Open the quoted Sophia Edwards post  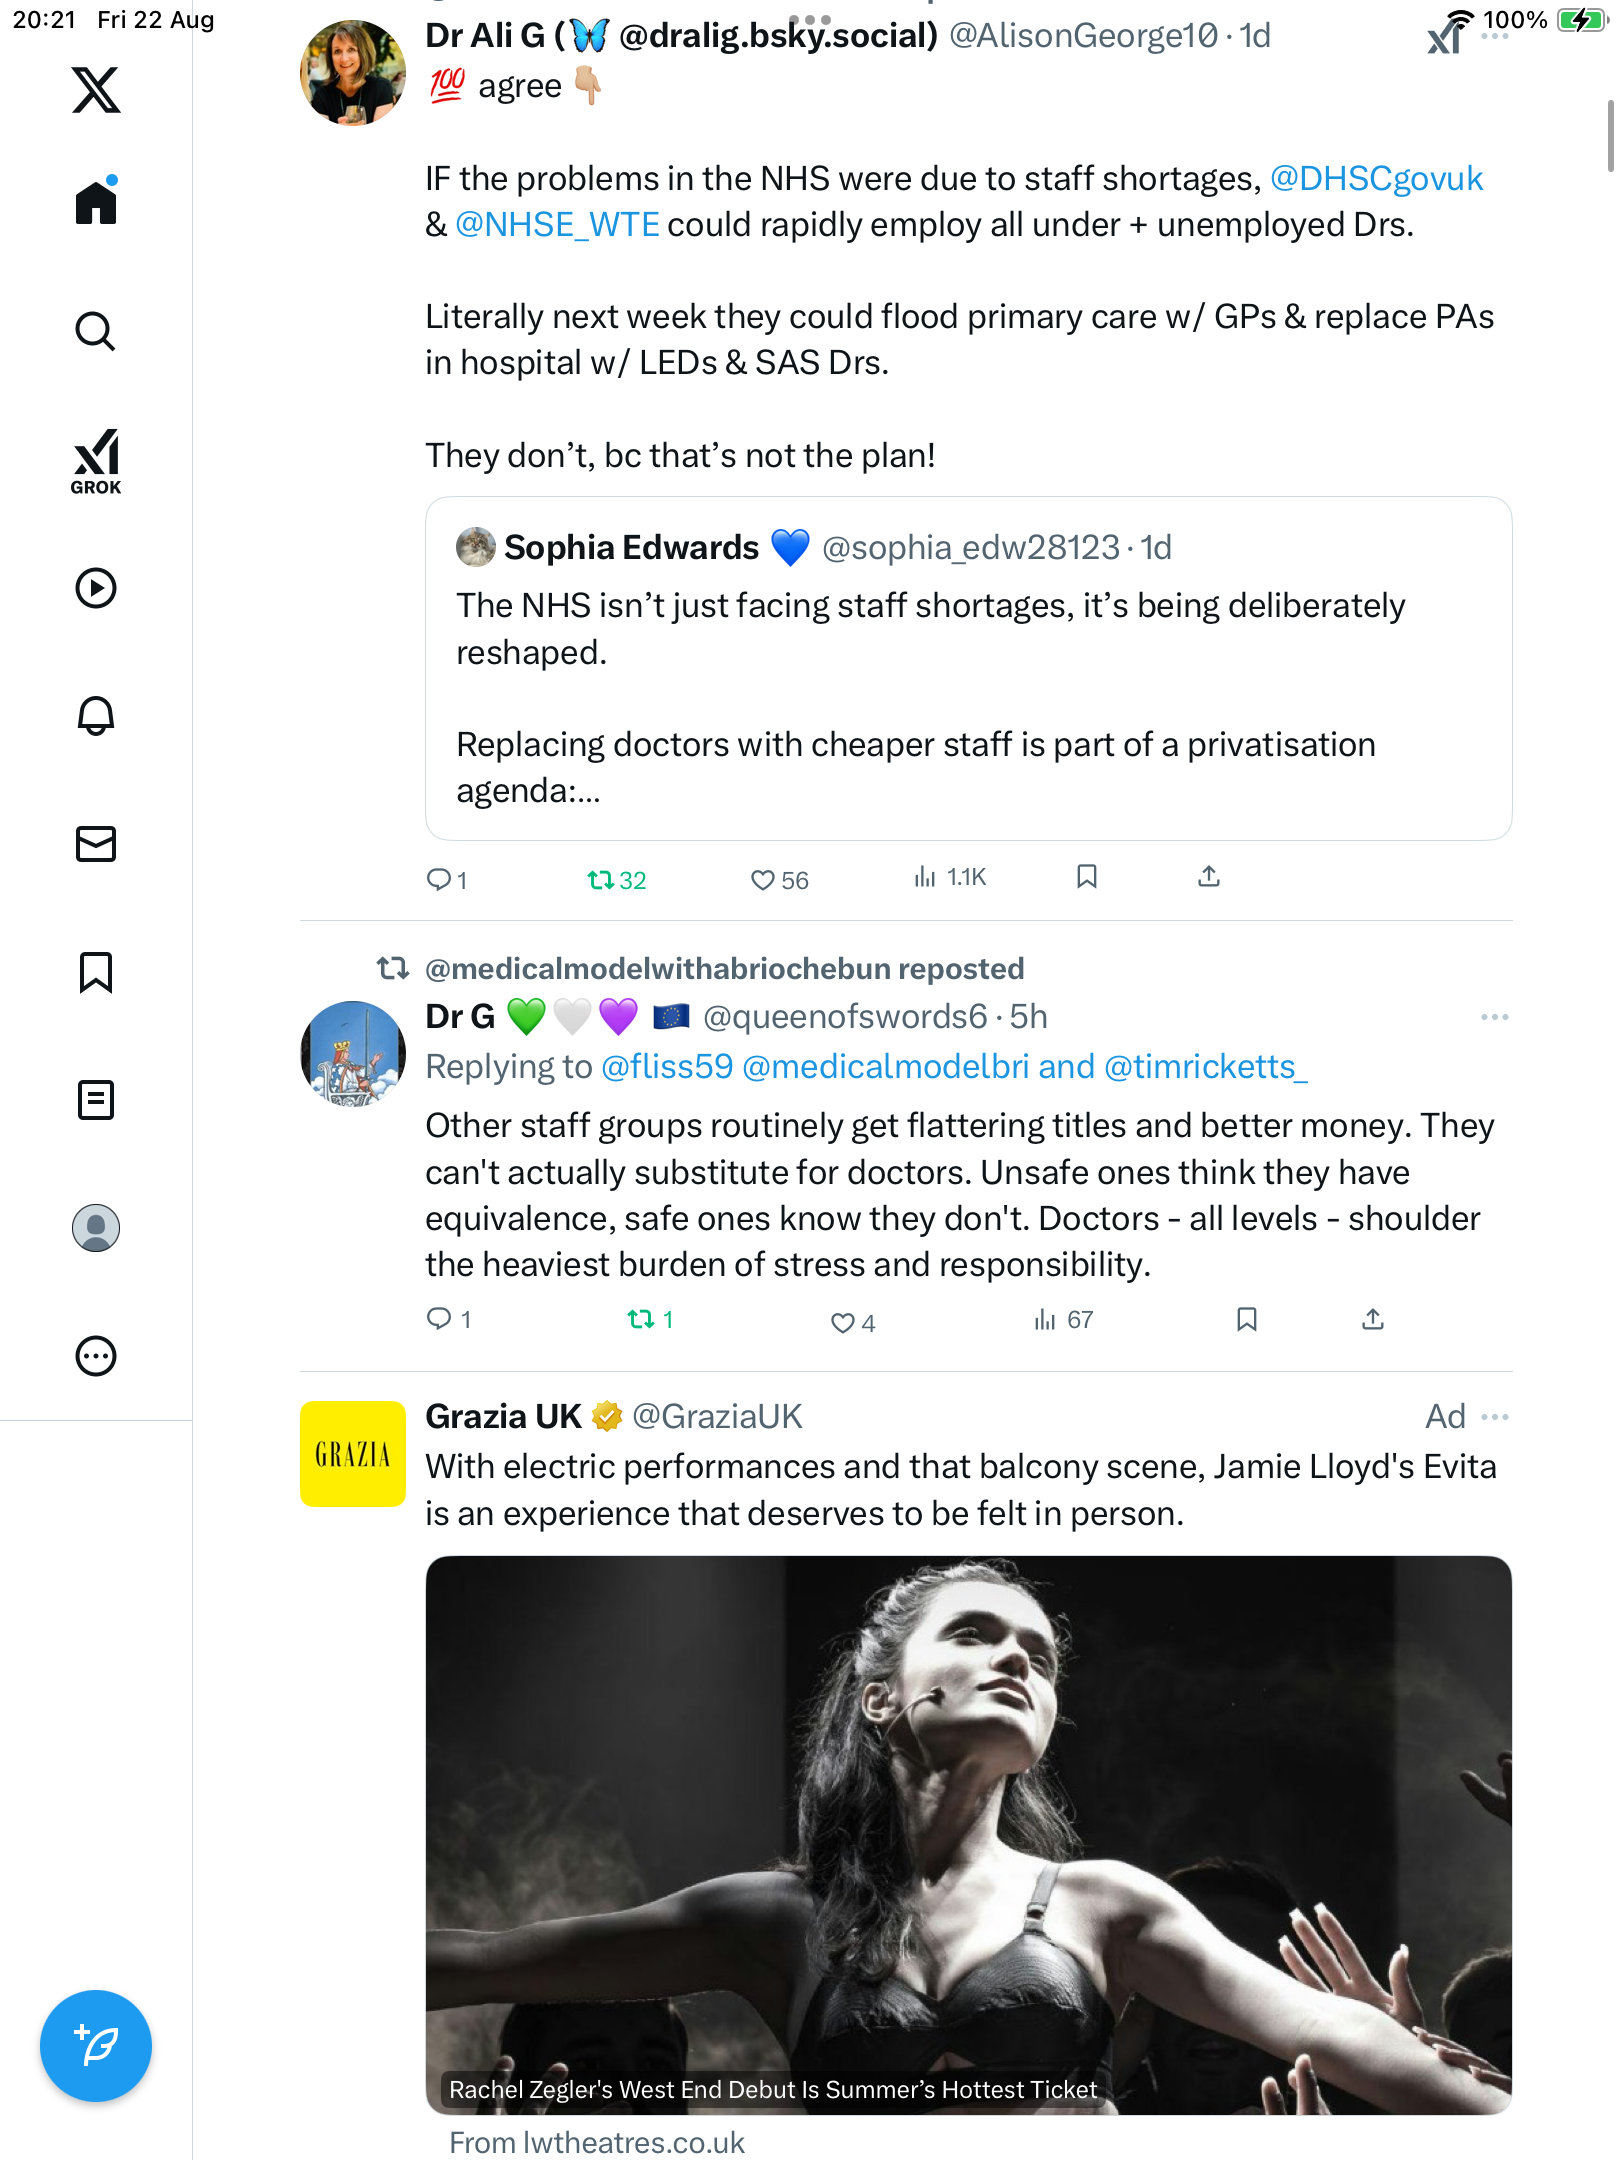click(x=968, y=668)
